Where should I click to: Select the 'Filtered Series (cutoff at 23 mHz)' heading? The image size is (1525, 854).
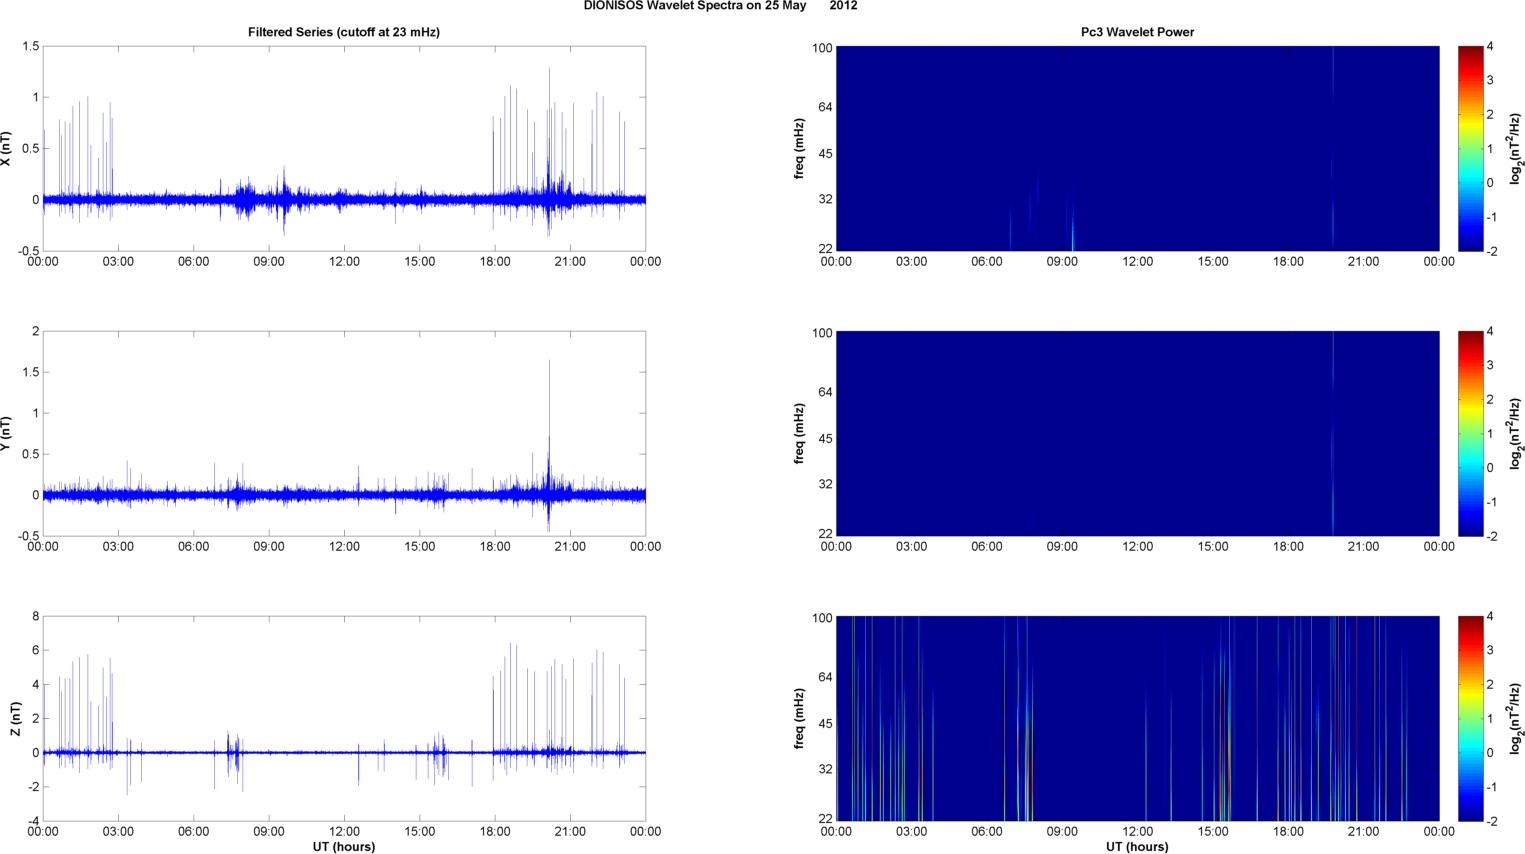point(344,32)
